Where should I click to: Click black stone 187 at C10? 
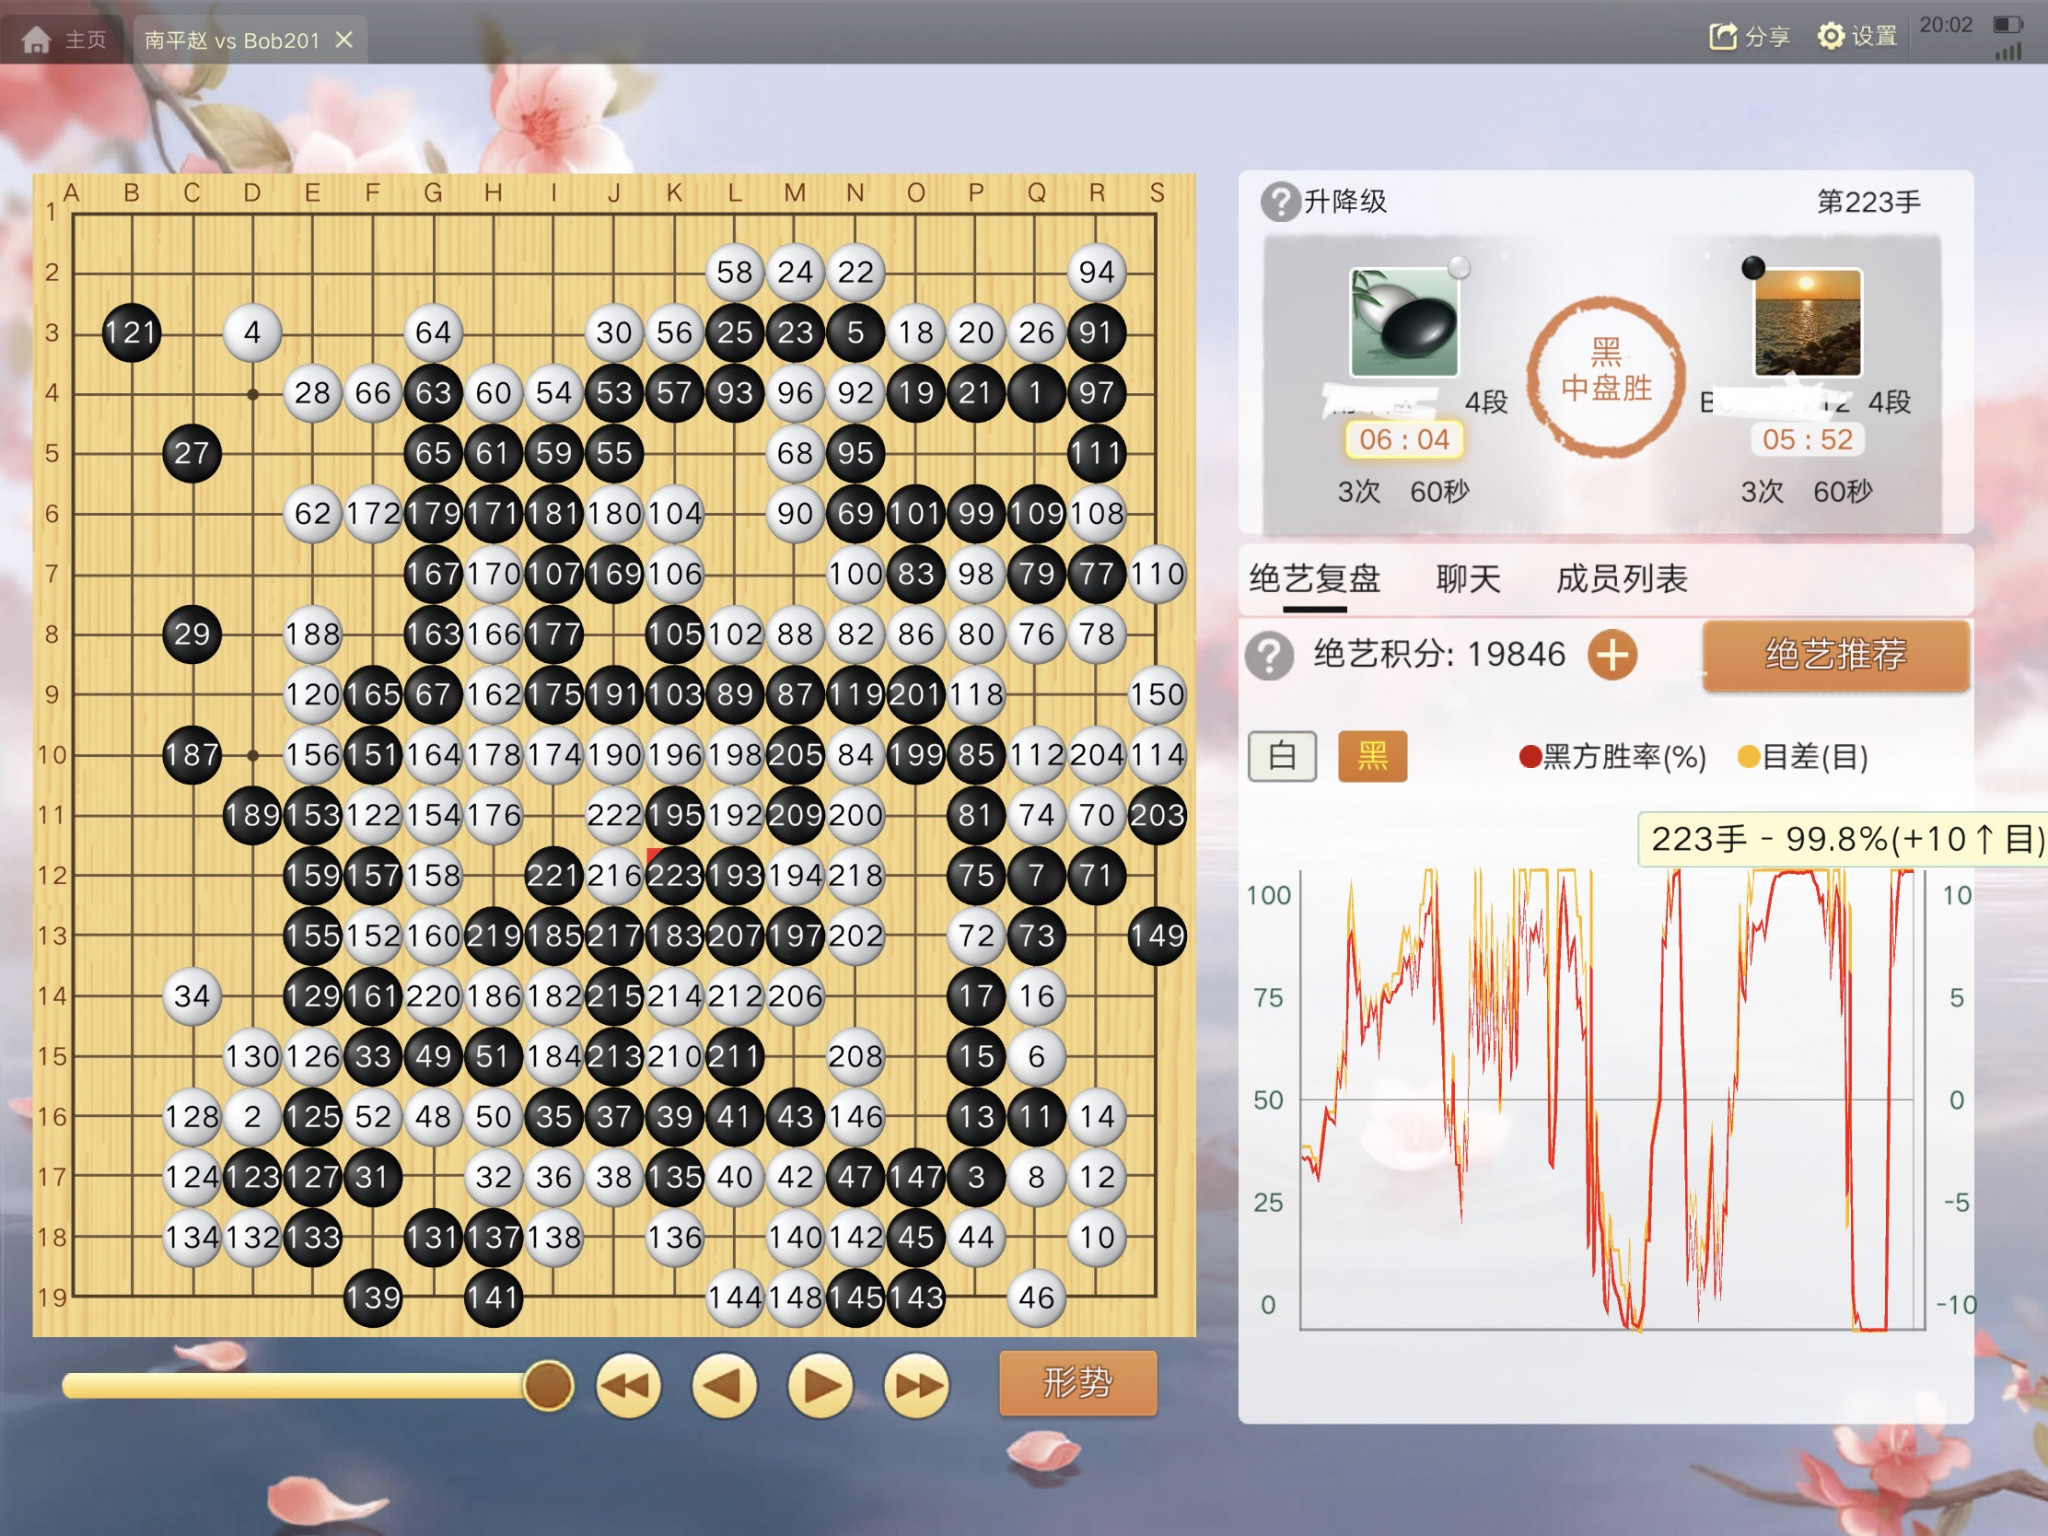pos(192,755)
